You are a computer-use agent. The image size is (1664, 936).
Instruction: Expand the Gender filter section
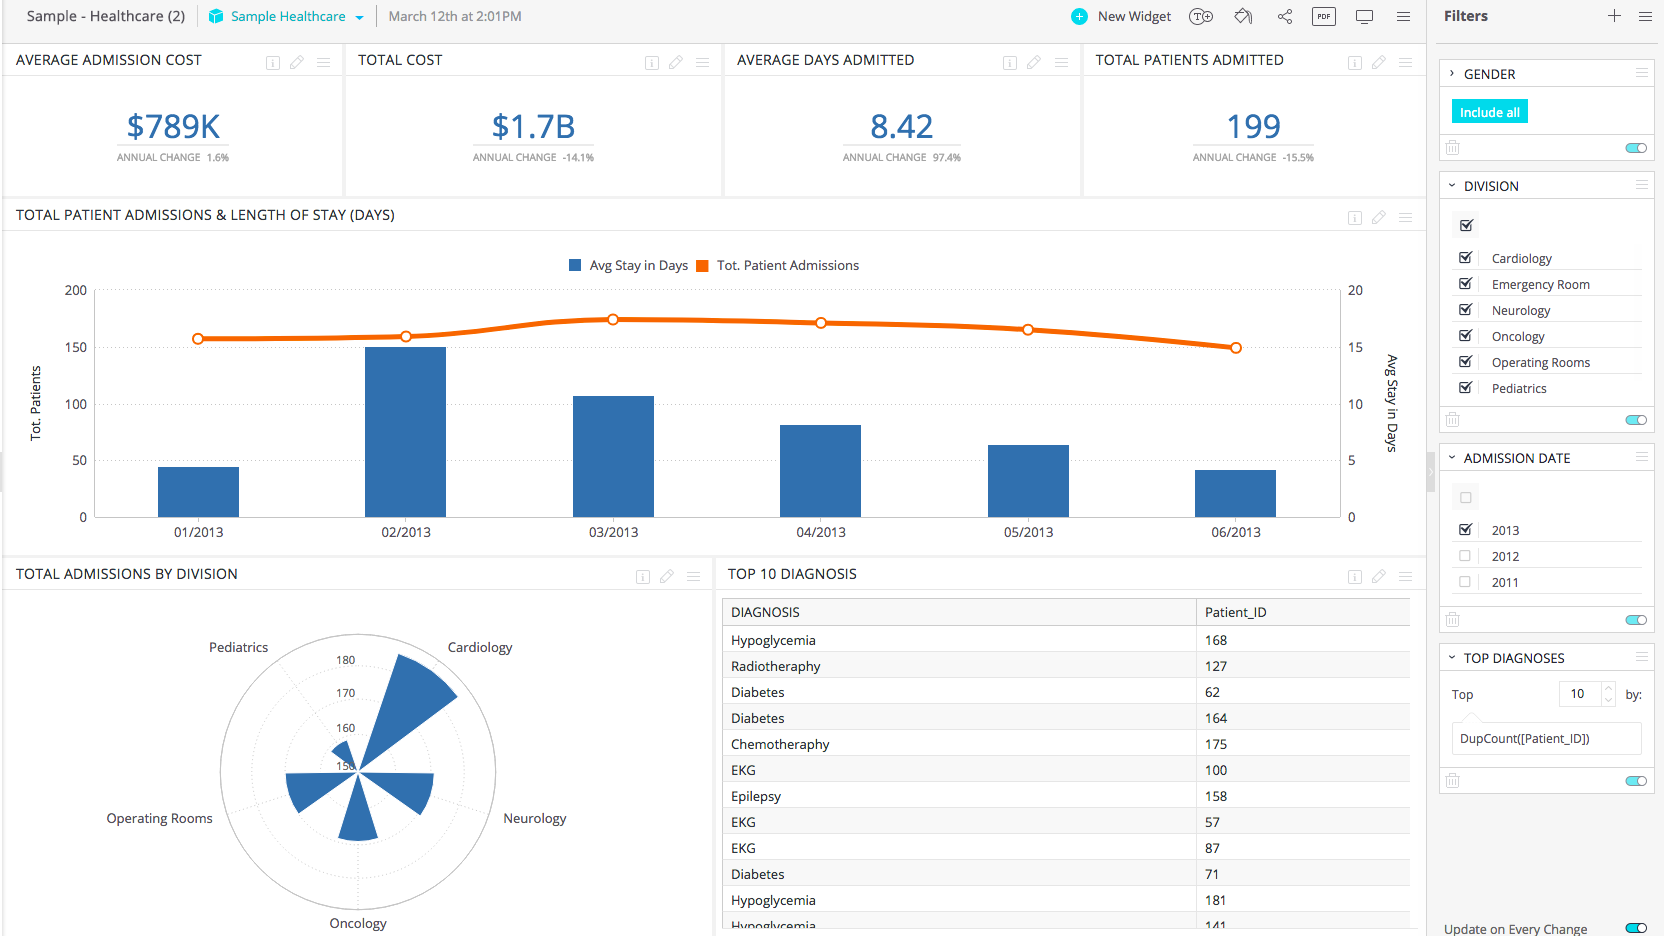pos(1453,73)
